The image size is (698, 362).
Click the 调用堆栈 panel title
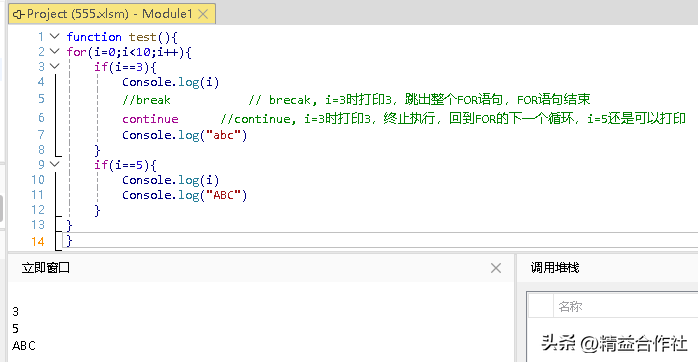555,268
